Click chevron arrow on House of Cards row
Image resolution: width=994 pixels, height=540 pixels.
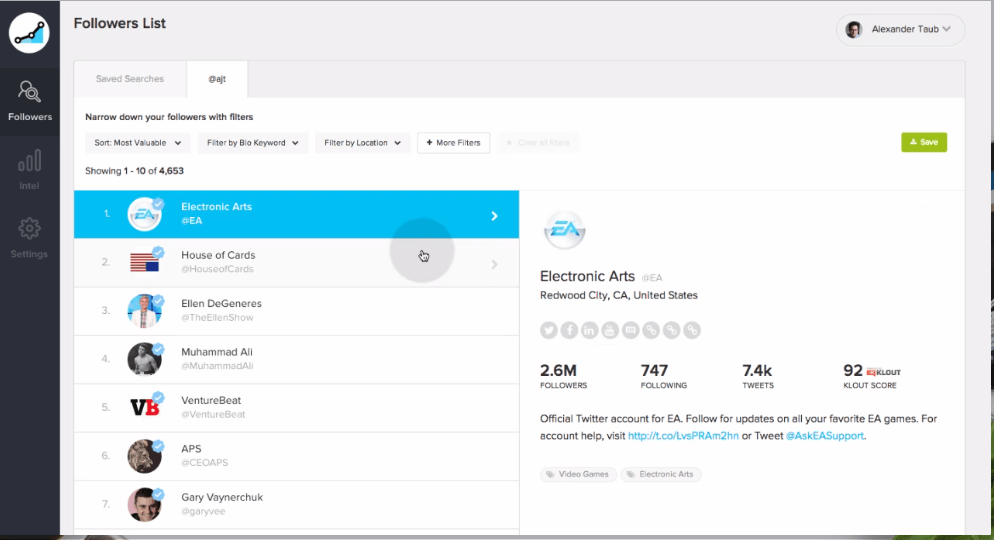[494, 264]
